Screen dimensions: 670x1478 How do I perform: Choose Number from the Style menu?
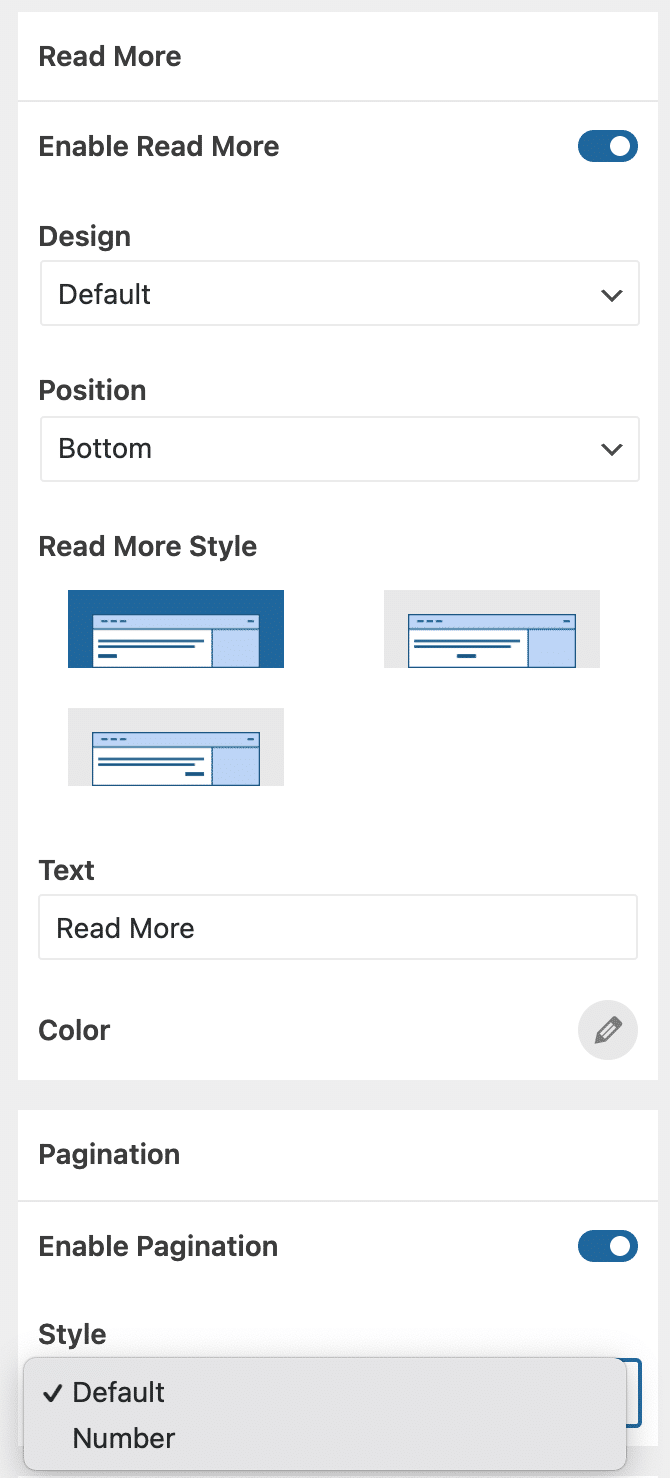point(124,1438)
